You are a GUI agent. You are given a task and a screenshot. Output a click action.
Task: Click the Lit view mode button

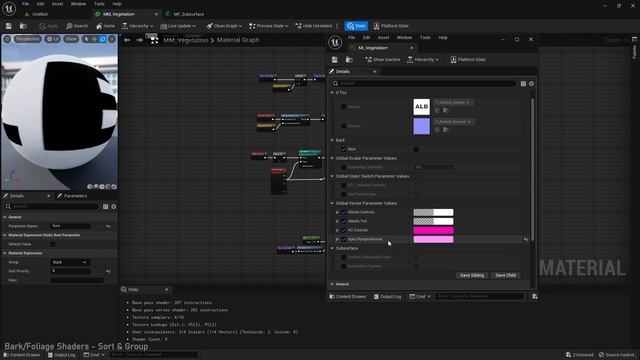coord(53,39)
